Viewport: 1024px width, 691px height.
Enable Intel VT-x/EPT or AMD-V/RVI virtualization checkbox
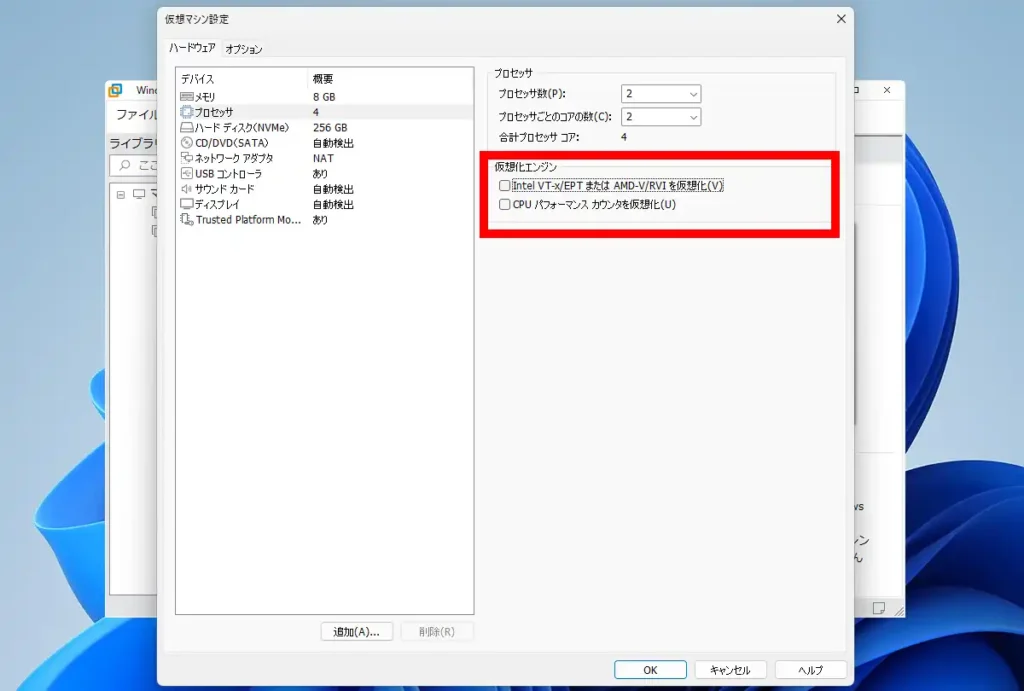pyautogui.click(x=505, y=185)
